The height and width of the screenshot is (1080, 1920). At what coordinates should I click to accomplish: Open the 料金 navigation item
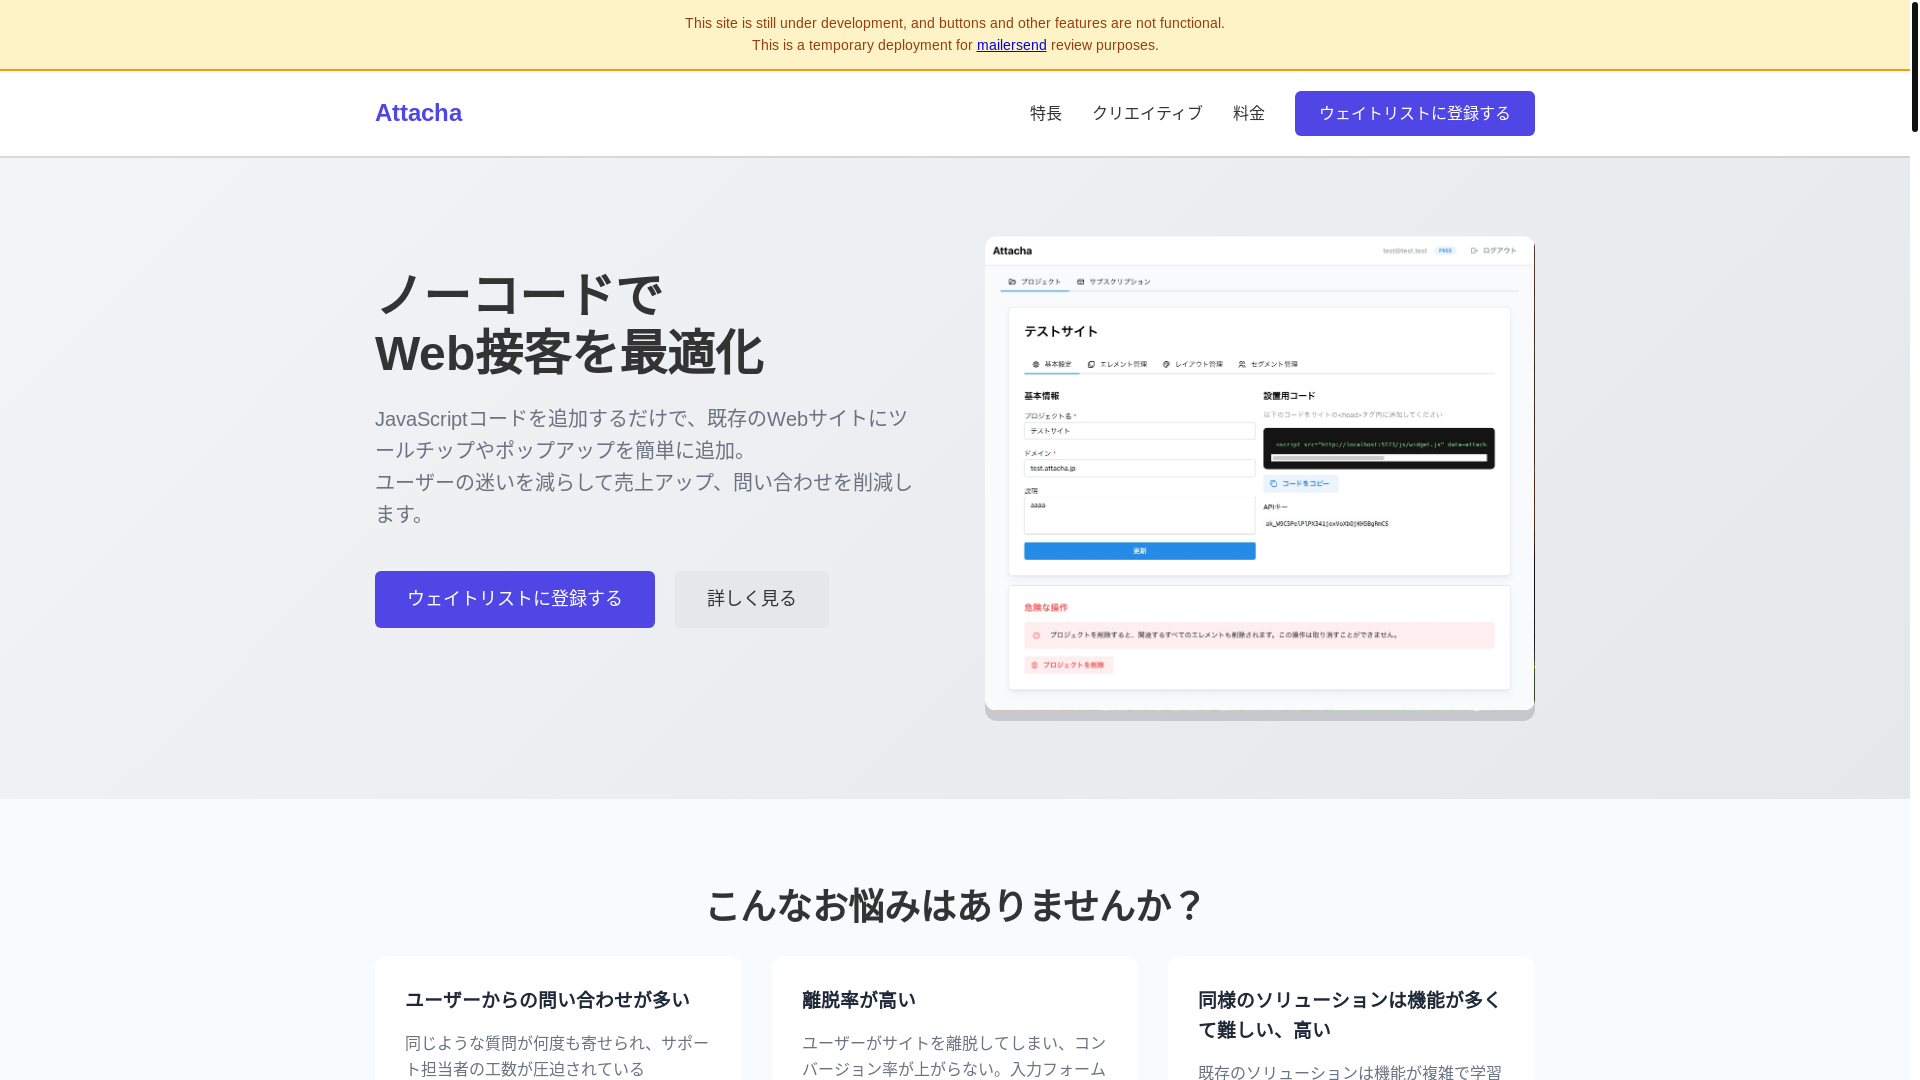[x=1249, y=113]
